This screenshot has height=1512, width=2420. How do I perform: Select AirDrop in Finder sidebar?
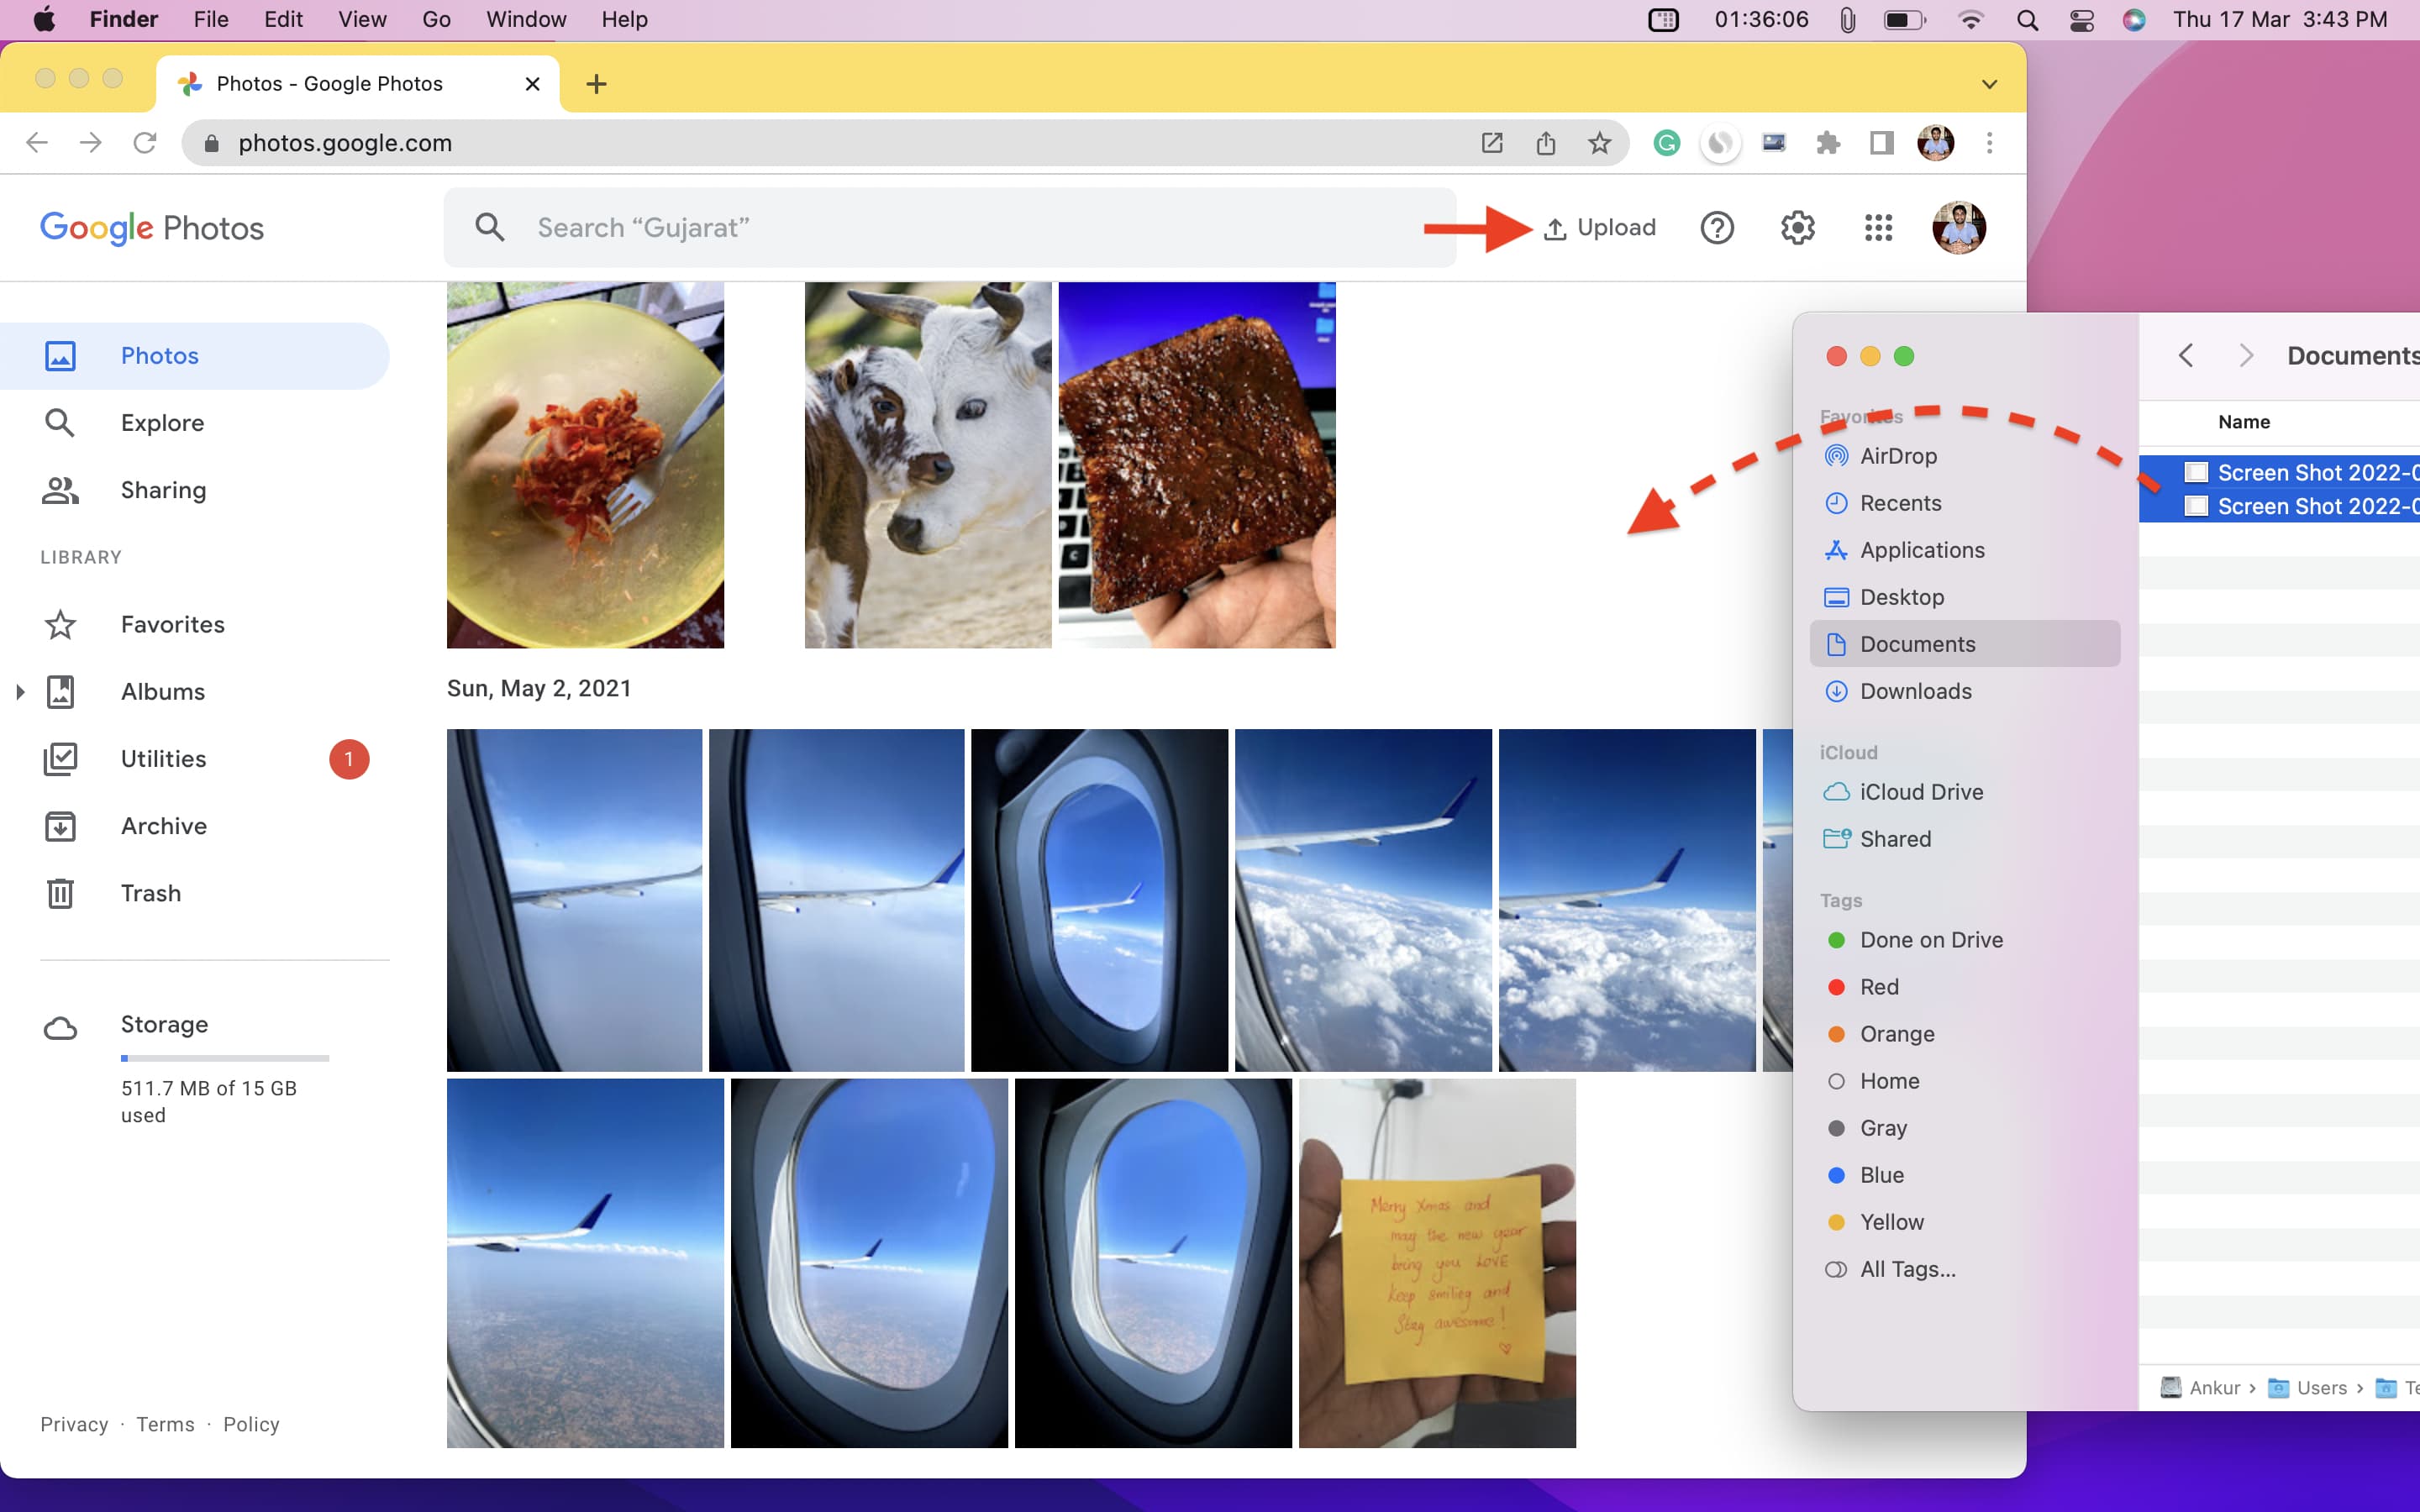[1964, 456]
